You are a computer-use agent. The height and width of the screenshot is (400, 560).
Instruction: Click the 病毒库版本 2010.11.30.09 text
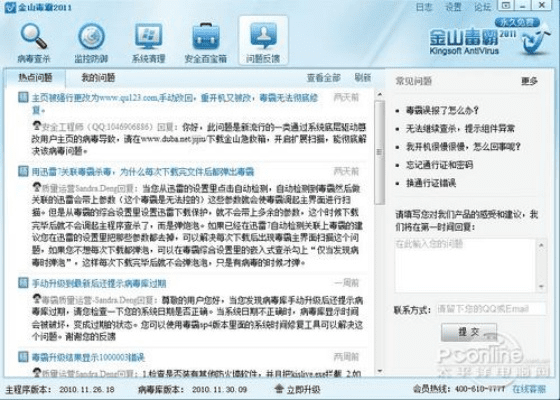tap(192, 389)
